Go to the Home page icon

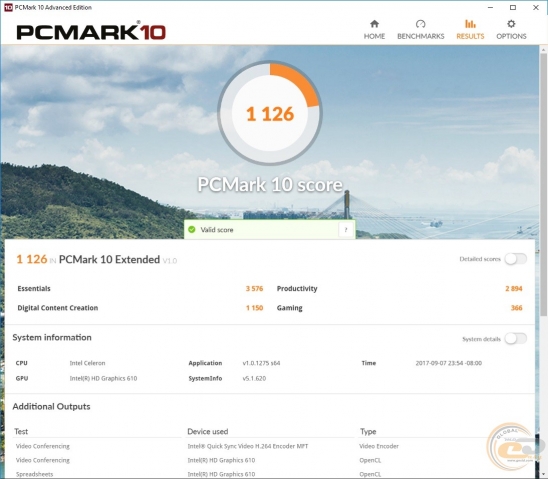(x=374, y=24)
